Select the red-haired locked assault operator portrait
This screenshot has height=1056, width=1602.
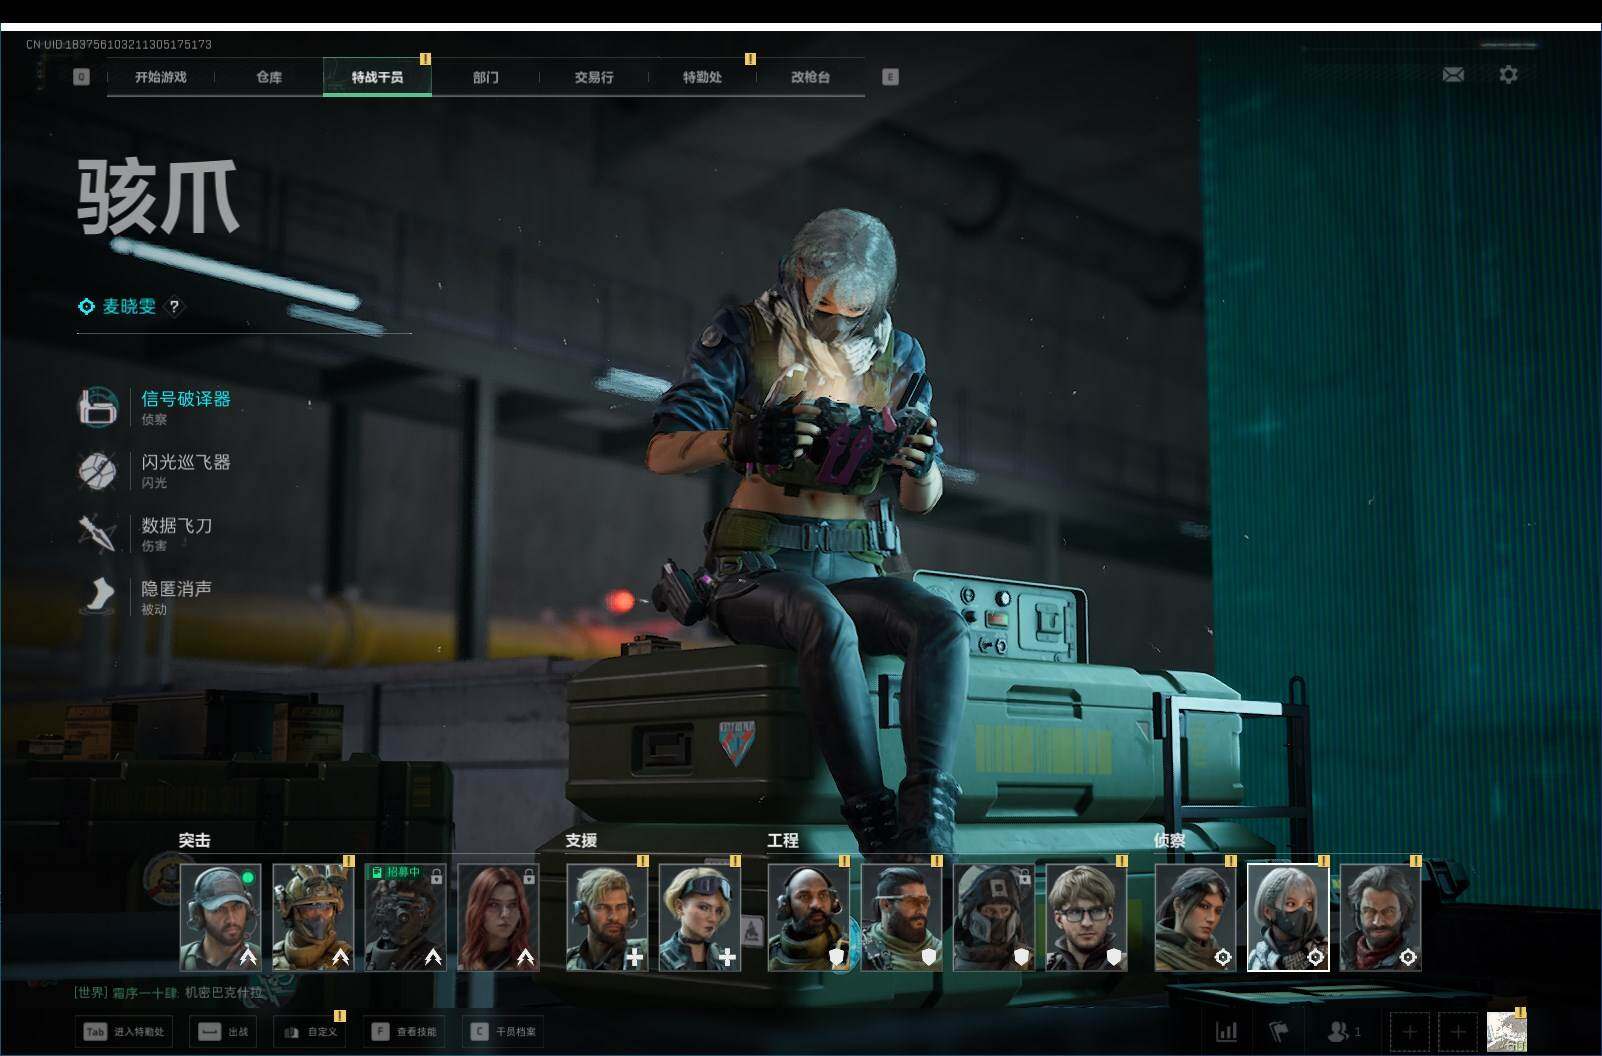click(x=498, y=918)
